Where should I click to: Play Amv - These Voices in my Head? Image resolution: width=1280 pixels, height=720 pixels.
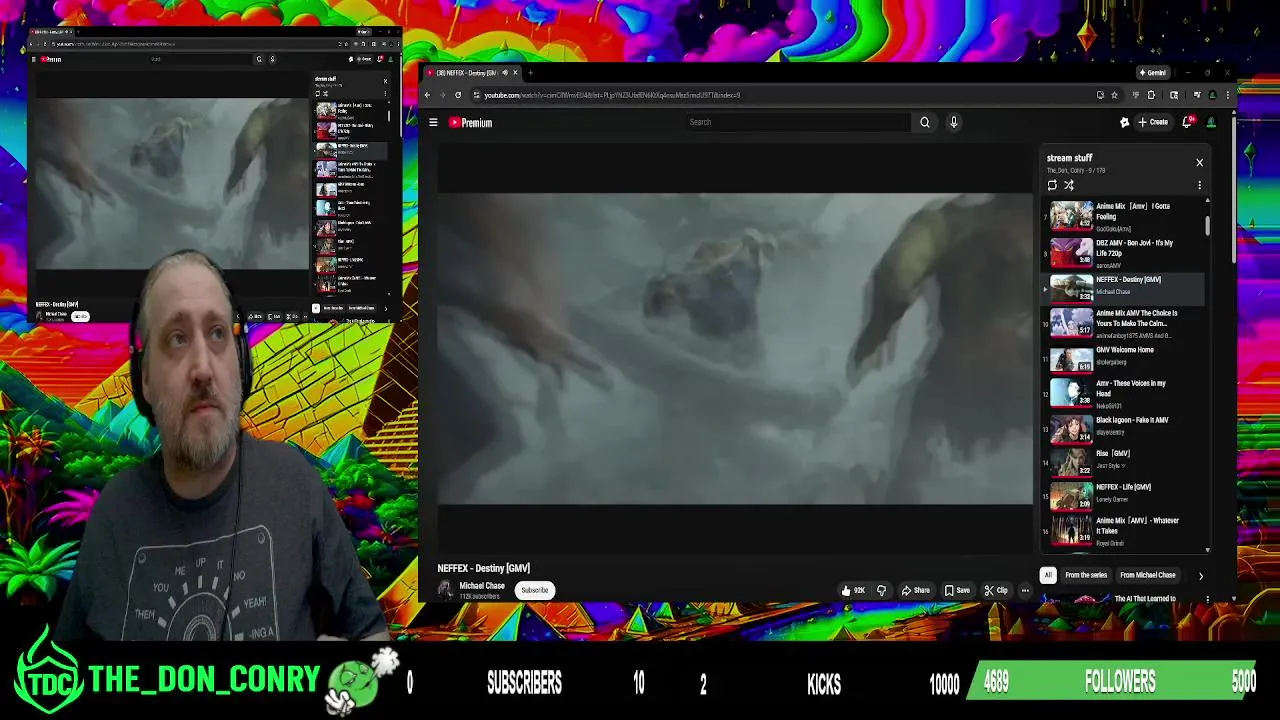coord(1122,393)
